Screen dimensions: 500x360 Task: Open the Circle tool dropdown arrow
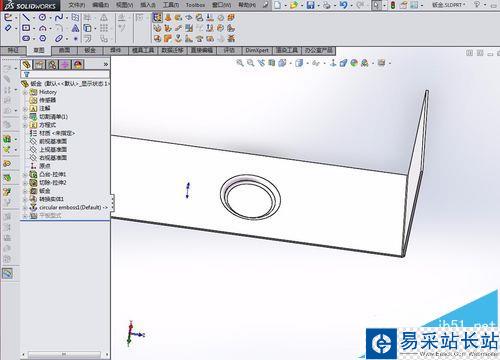point(50,18)
